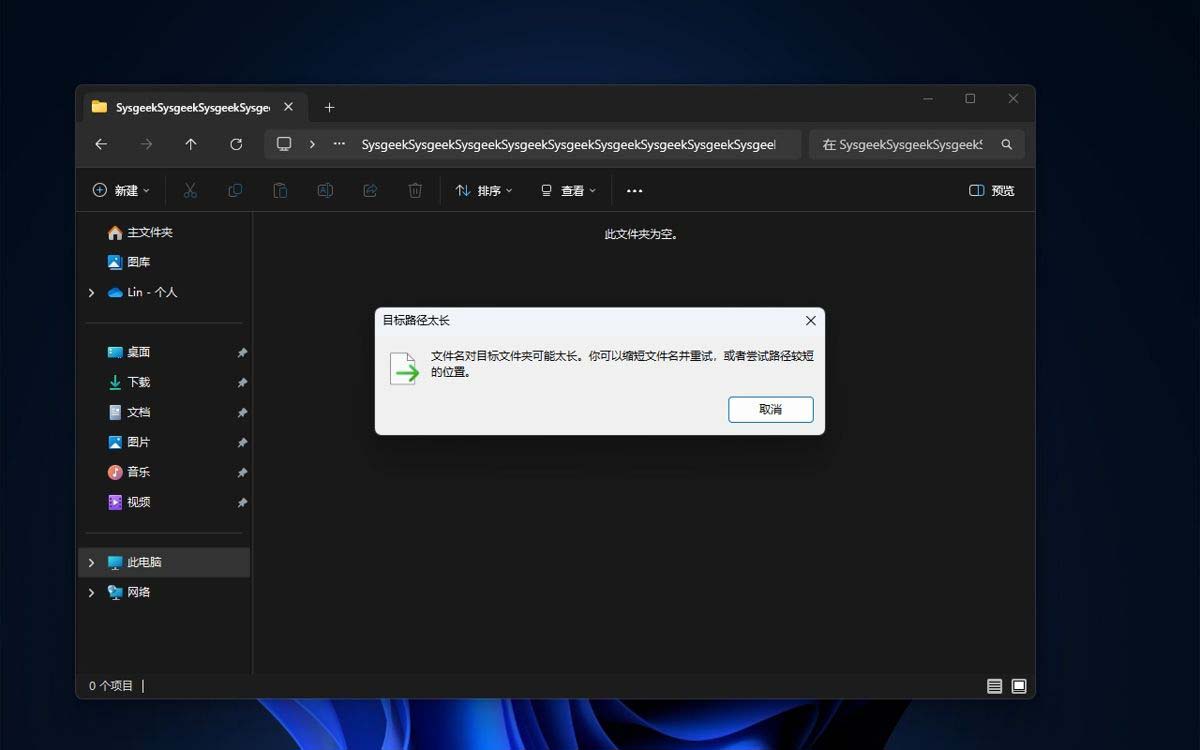Viewport: 1200px width, 750px height.
Task: Click the pin icon next to 音乐
Action: (242, 473)
